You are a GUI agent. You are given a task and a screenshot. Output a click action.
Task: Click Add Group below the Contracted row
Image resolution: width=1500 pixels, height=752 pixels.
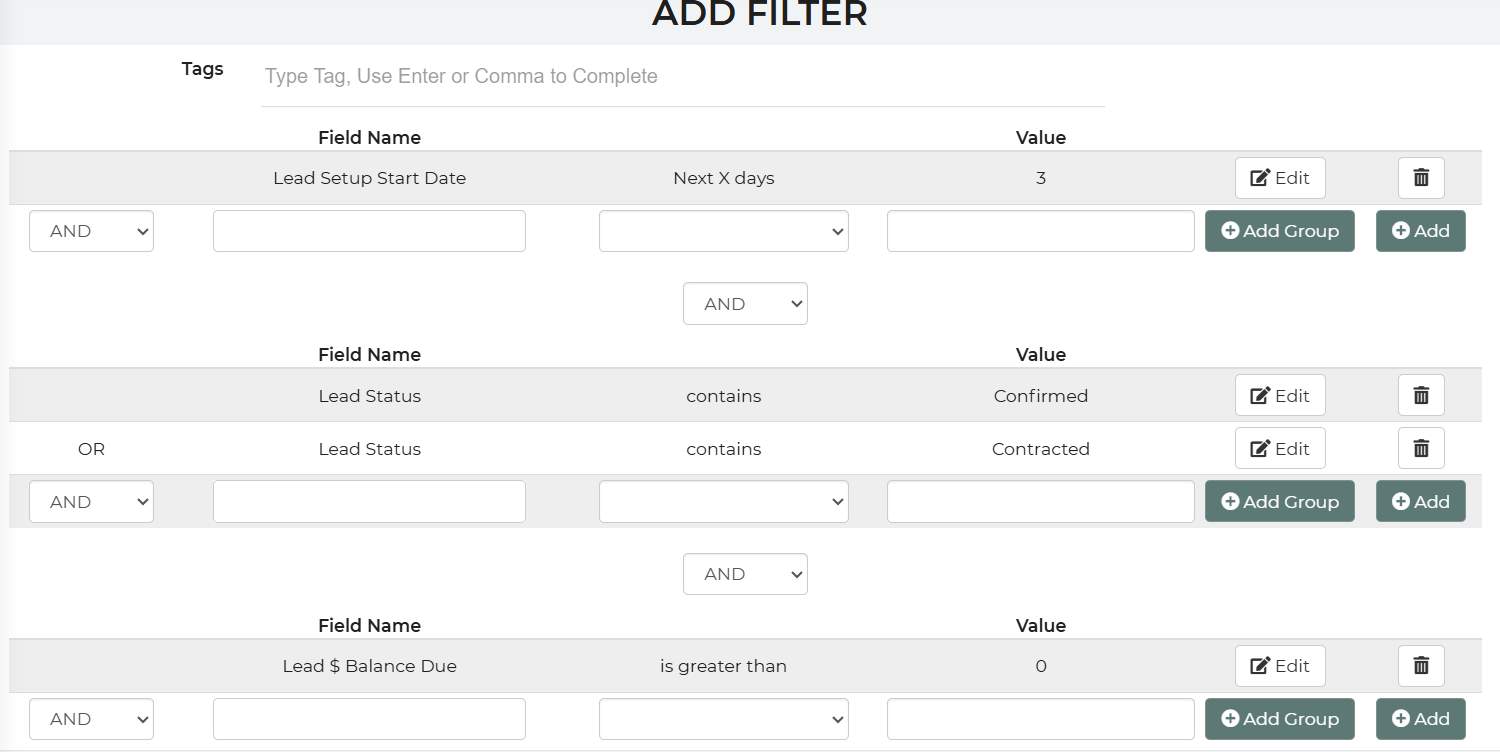tap(1280, 501)
